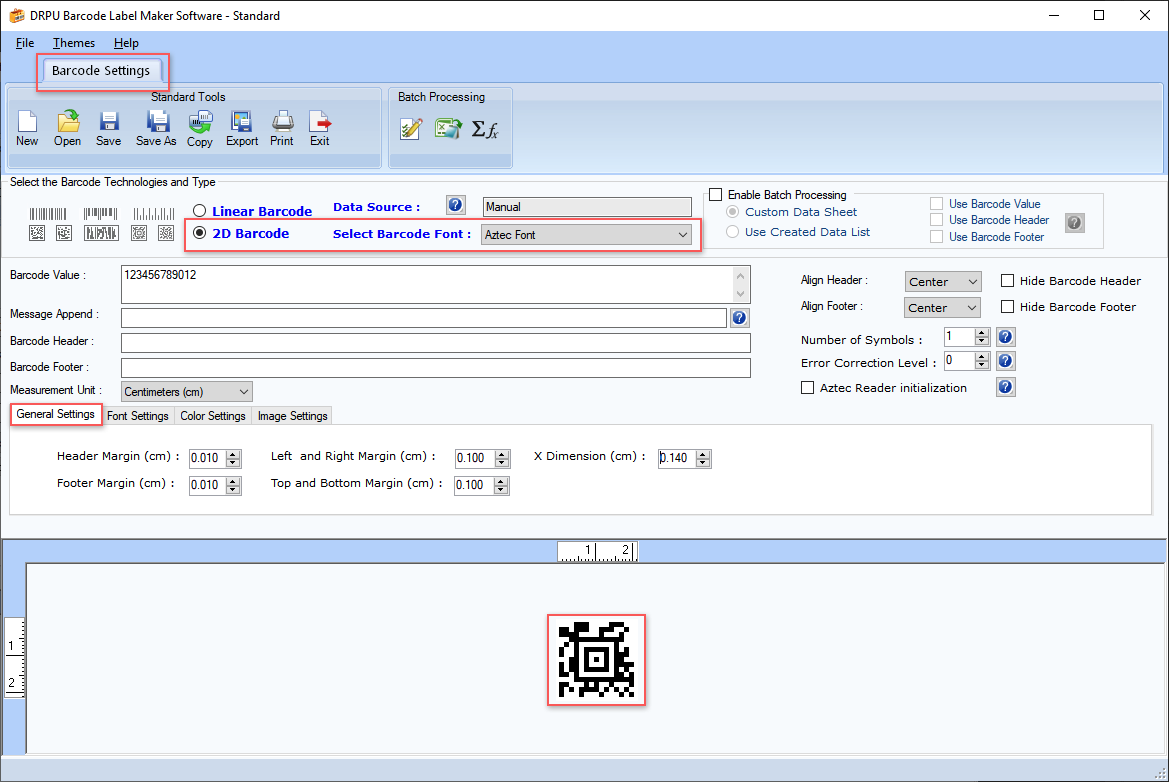Enable Batch Processing checkbox
Image resolution: width=1169 pixels, height=782 pixels.
(716, 195)
